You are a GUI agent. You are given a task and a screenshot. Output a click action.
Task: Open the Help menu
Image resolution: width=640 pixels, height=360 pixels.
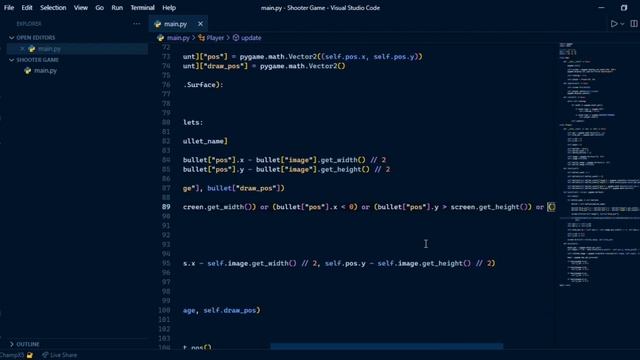tap(169, 8)
